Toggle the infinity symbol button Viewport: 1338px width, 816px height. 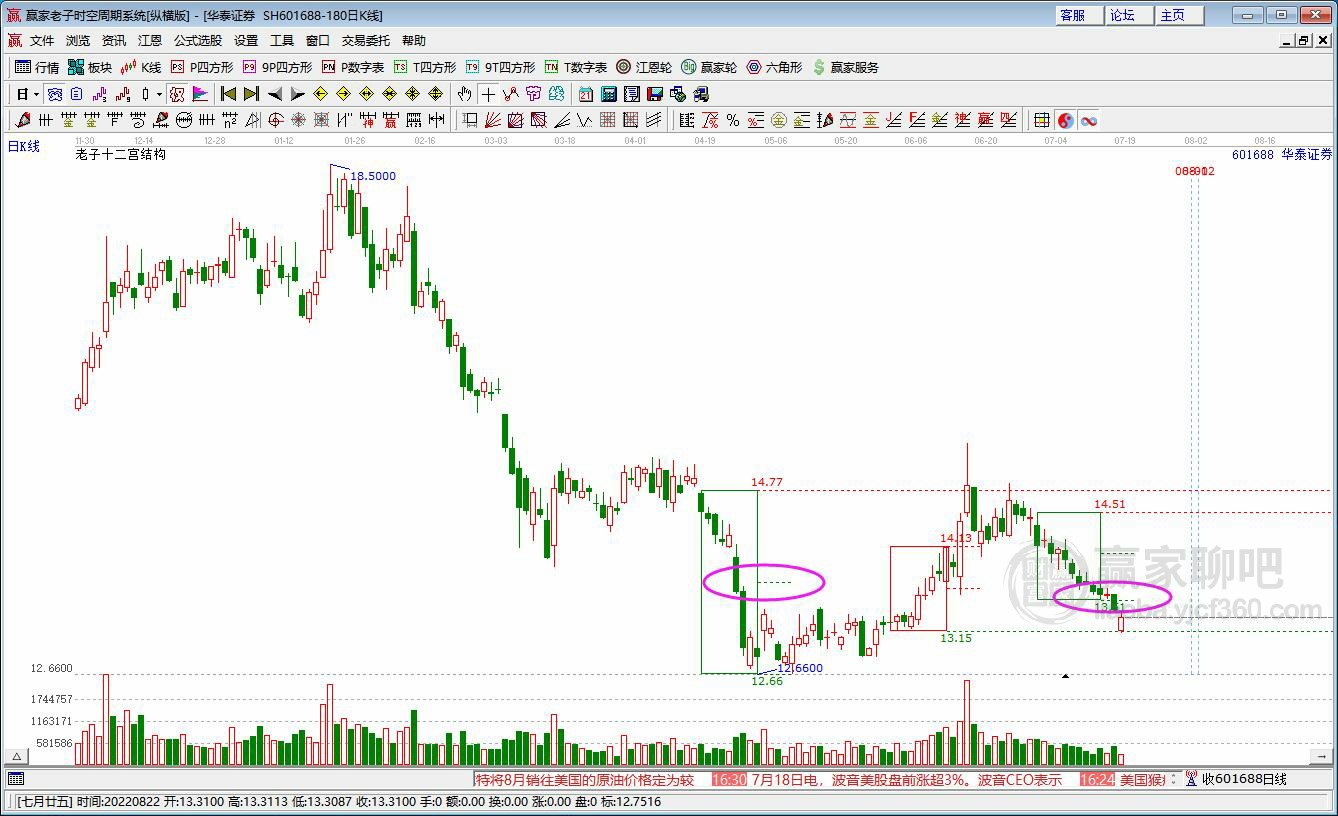pyautogui.click(x=1089, y=120)
